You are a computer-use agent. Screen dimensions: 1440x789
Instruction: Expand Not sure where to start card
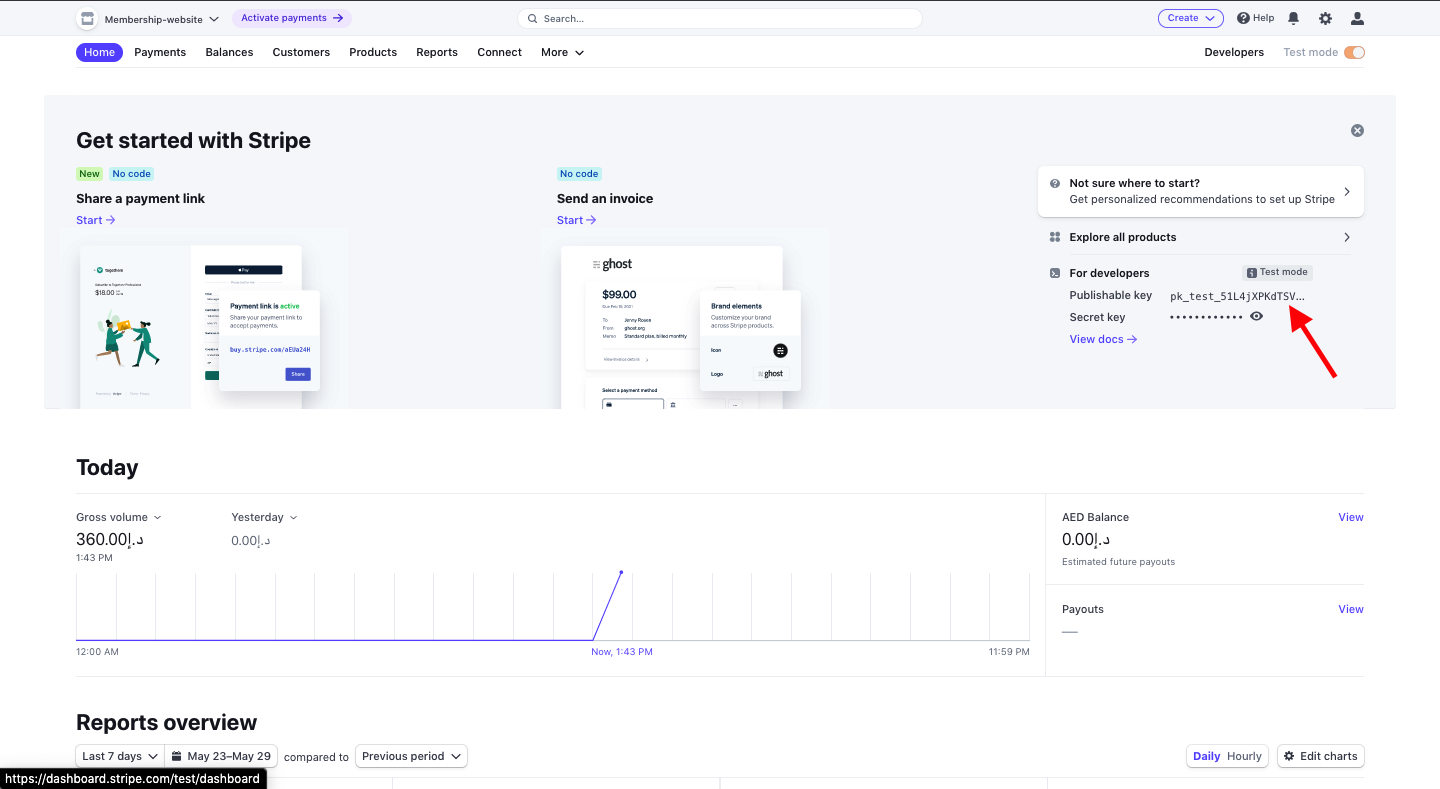[x=1201, y=191]
